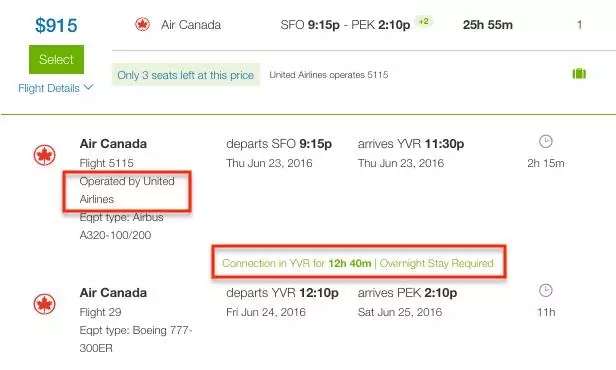Click the Only 3 seats left notice

tap(185, 75)
